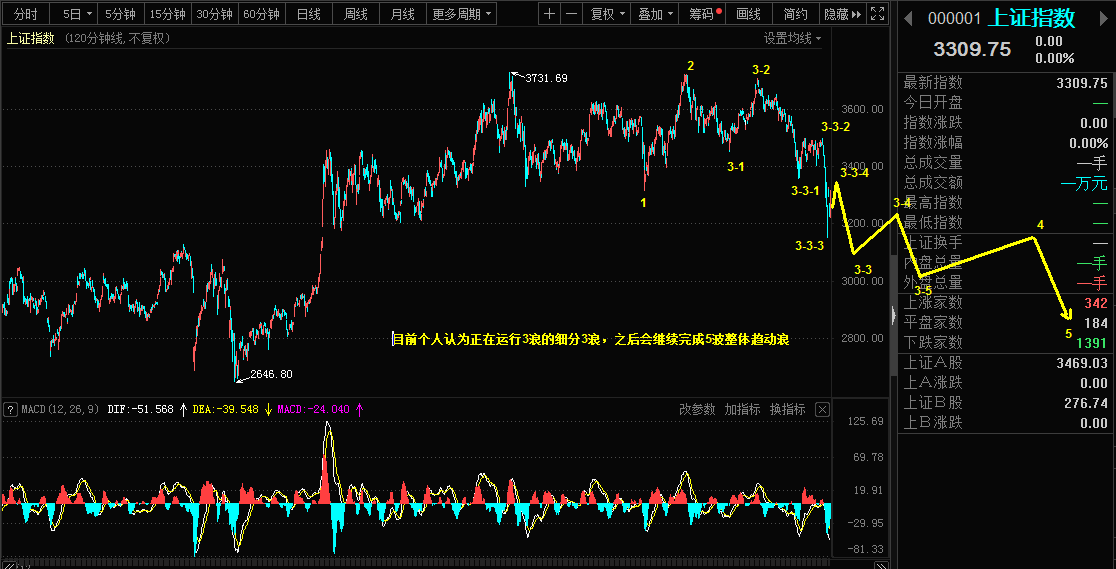Image resolution: width=1116 pixels, height=569 pixels.
Task: Click 加指标 to add an indicator
Action: [x=742, y=409]
